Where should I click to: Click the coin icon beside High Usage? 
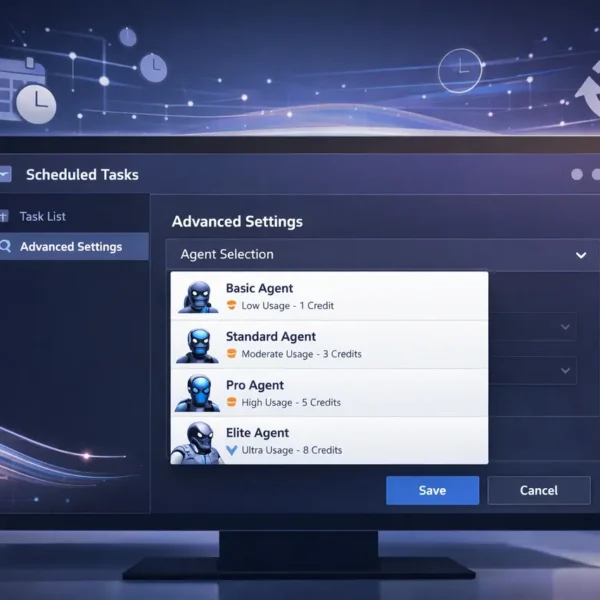232,402
